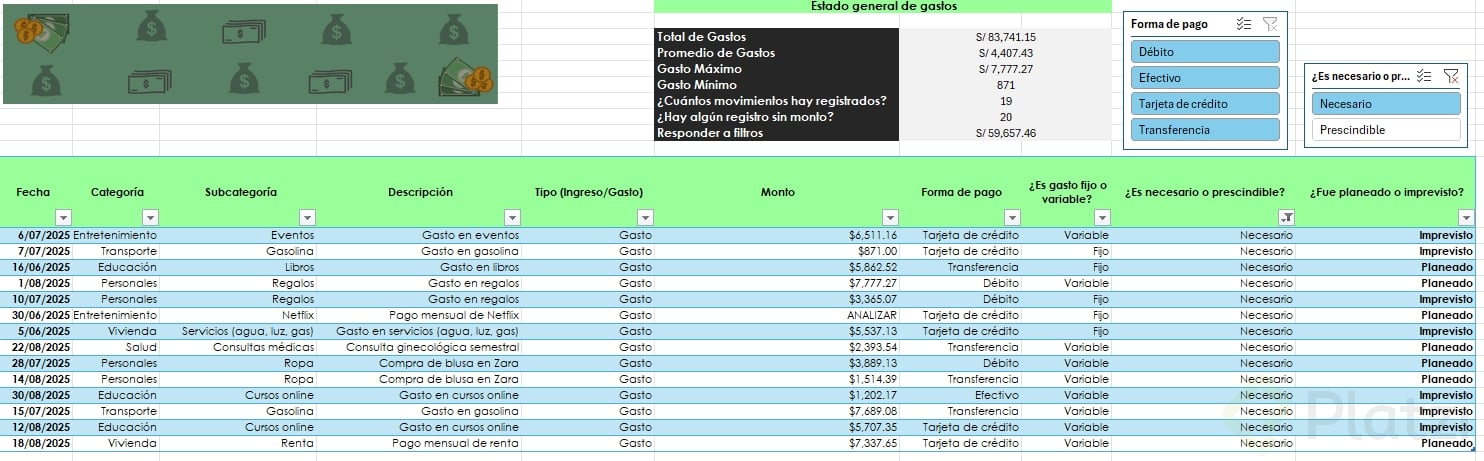Select the S/ 7,777.27 maximum value

tap(1006, 69)
